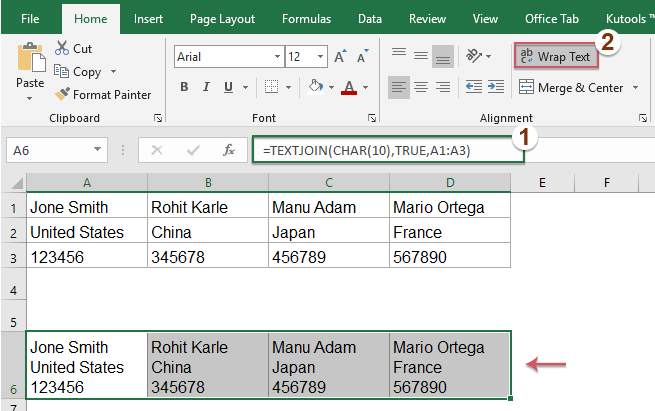Click the Decrease Indent icon
The width and height of the screenshot is (655, 411).
(474, 87)
